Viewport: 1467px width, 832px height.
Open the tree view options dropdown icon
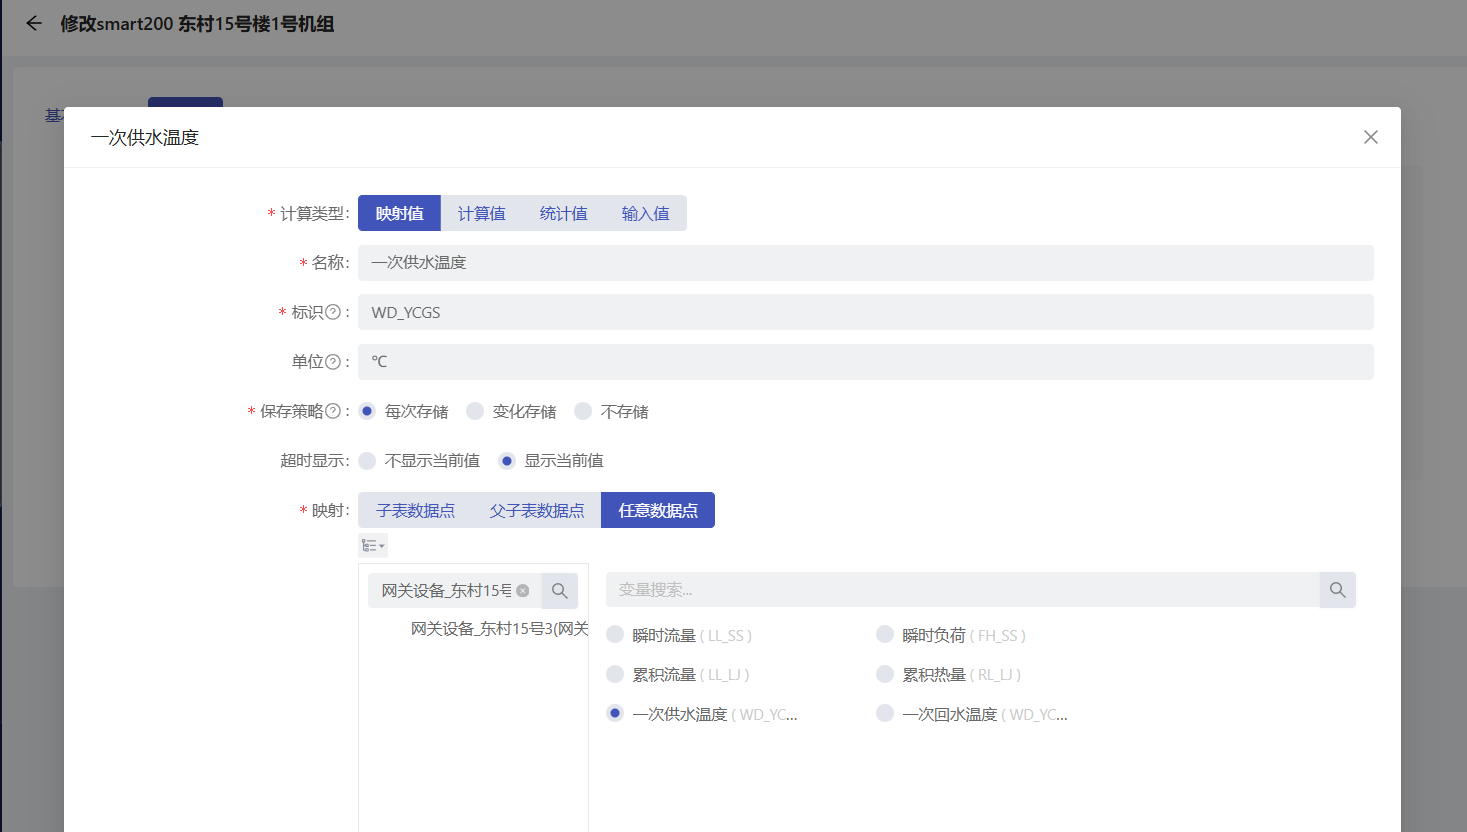pos(373,545)
